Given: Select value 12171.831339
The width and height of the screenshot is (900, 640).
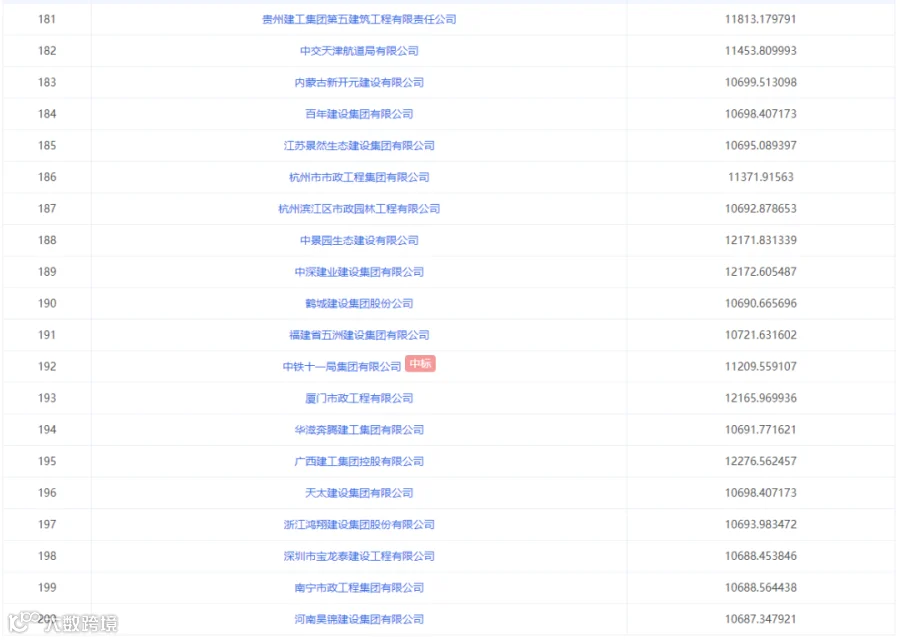Looking at the screenshot, I should (x=761, y=240).
